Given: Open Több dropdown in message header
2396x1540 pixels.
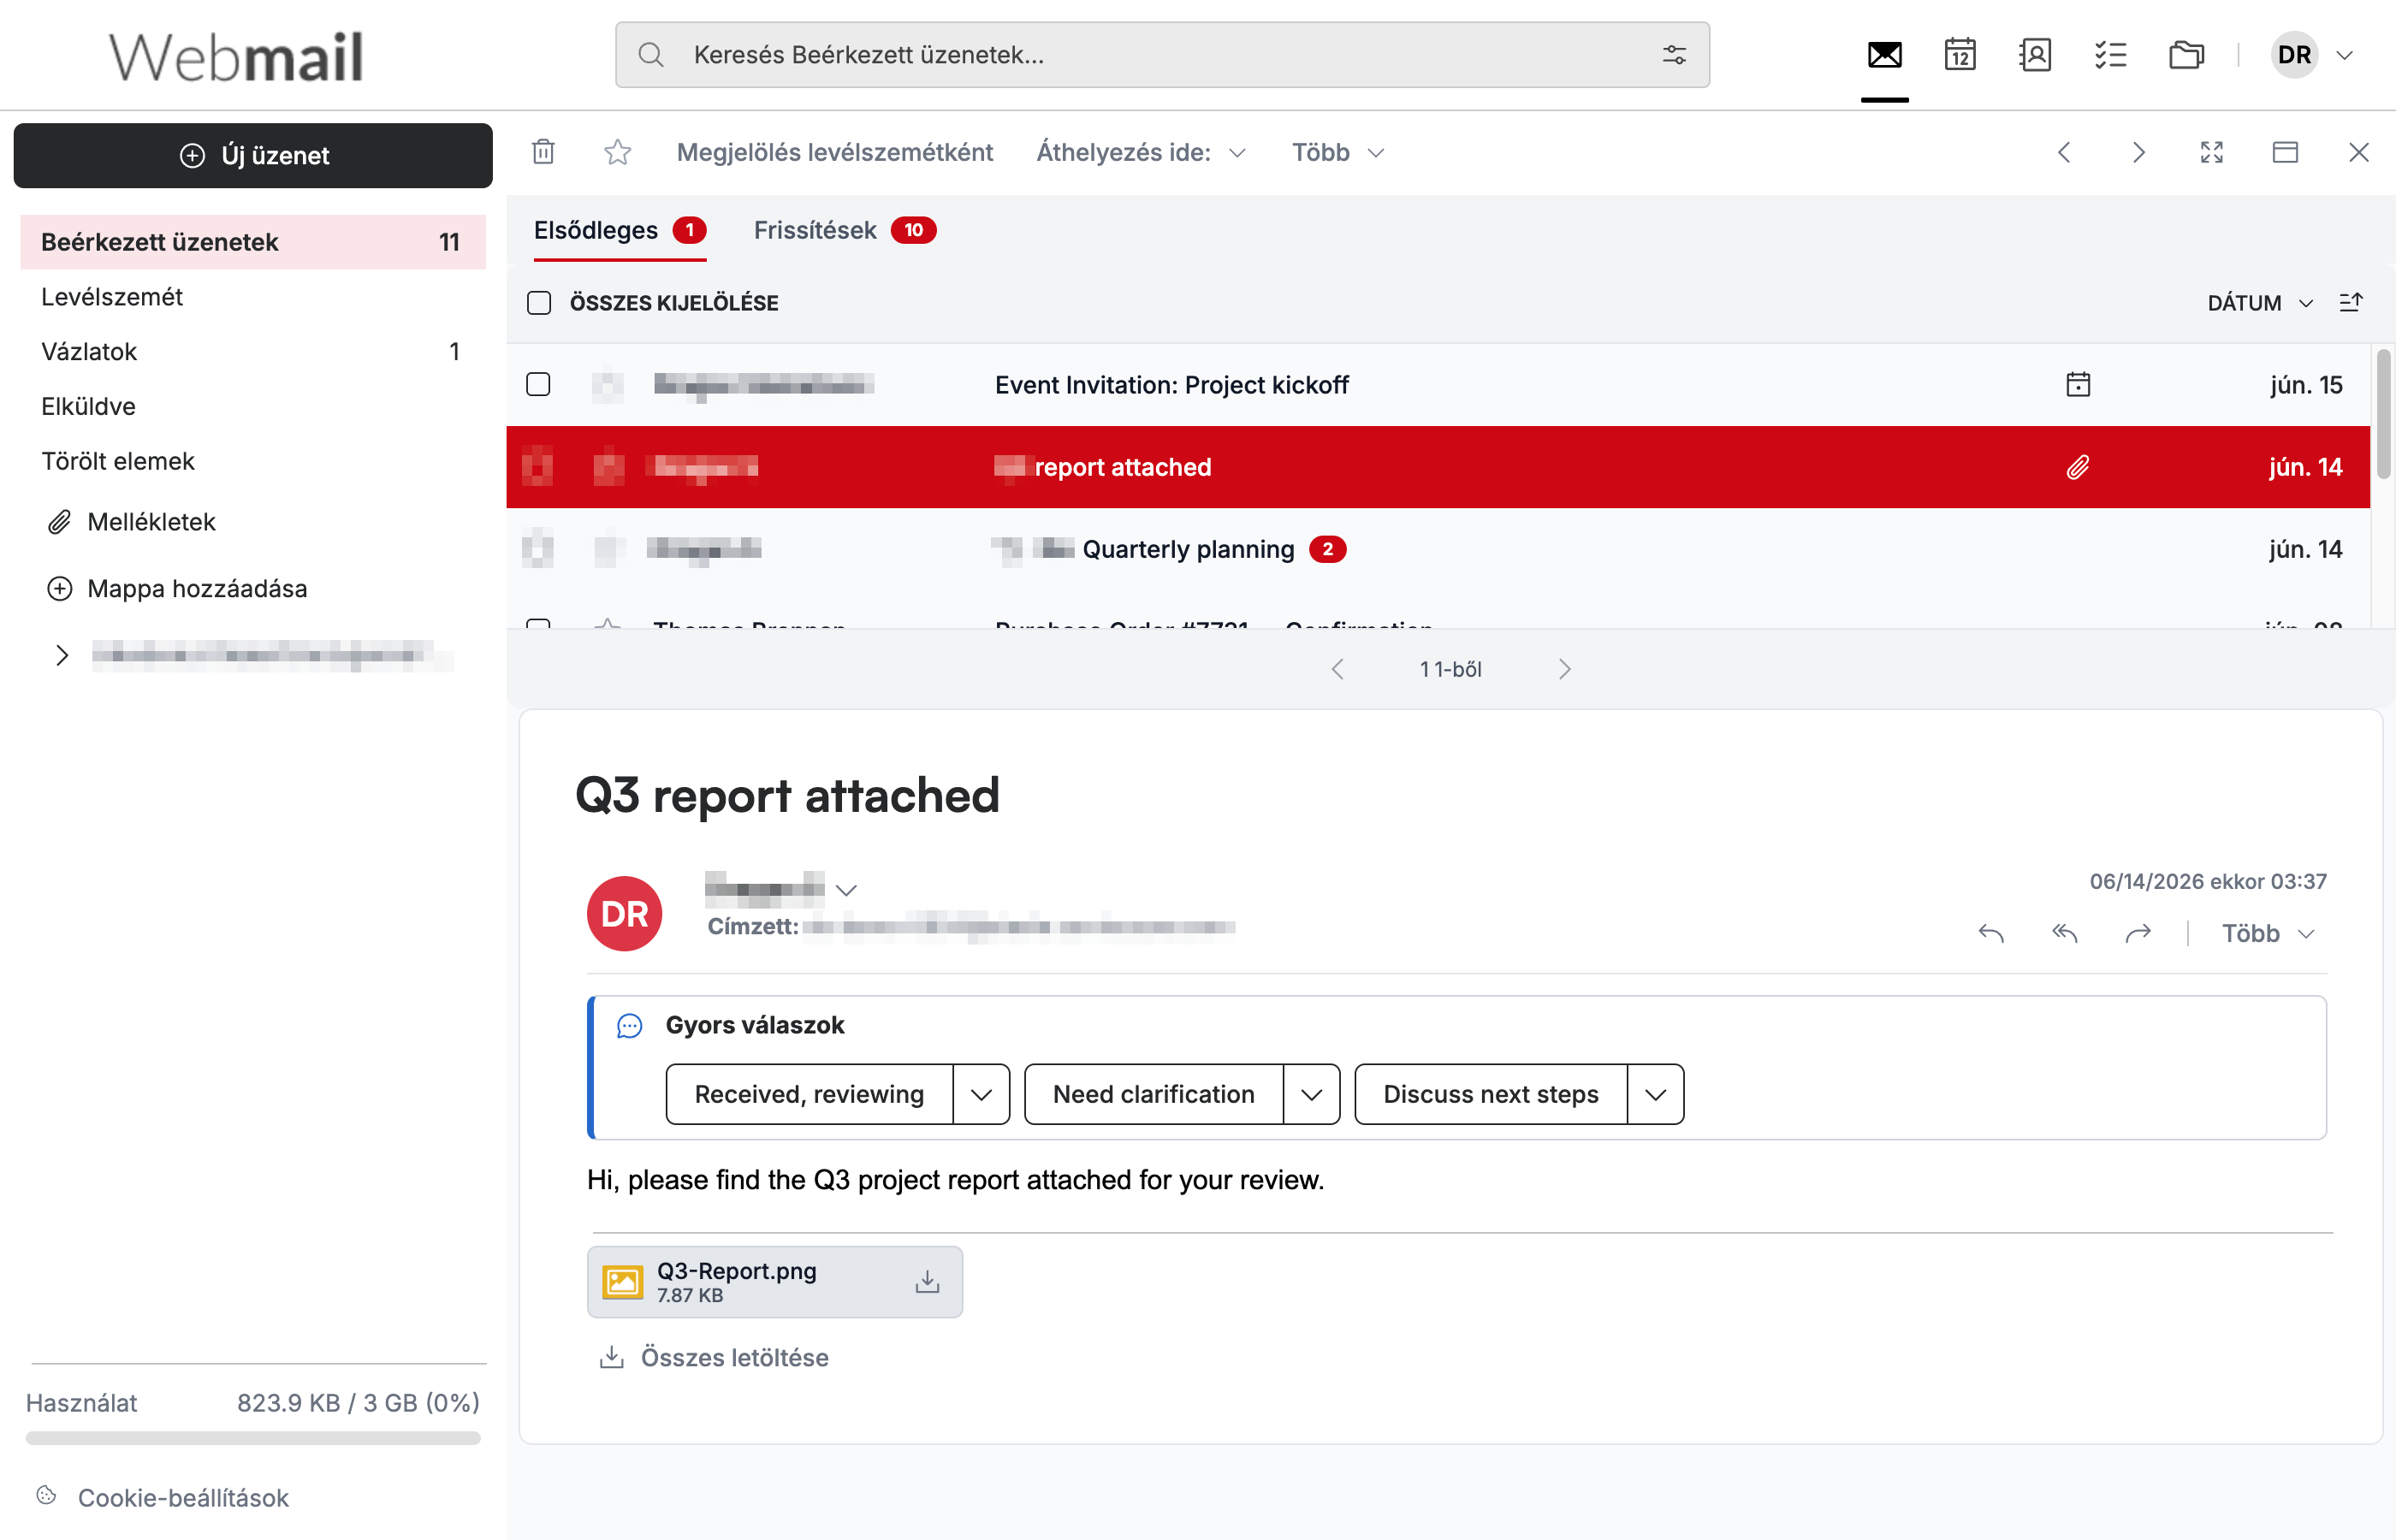Looking at the screenshot, I should 2268,933.
